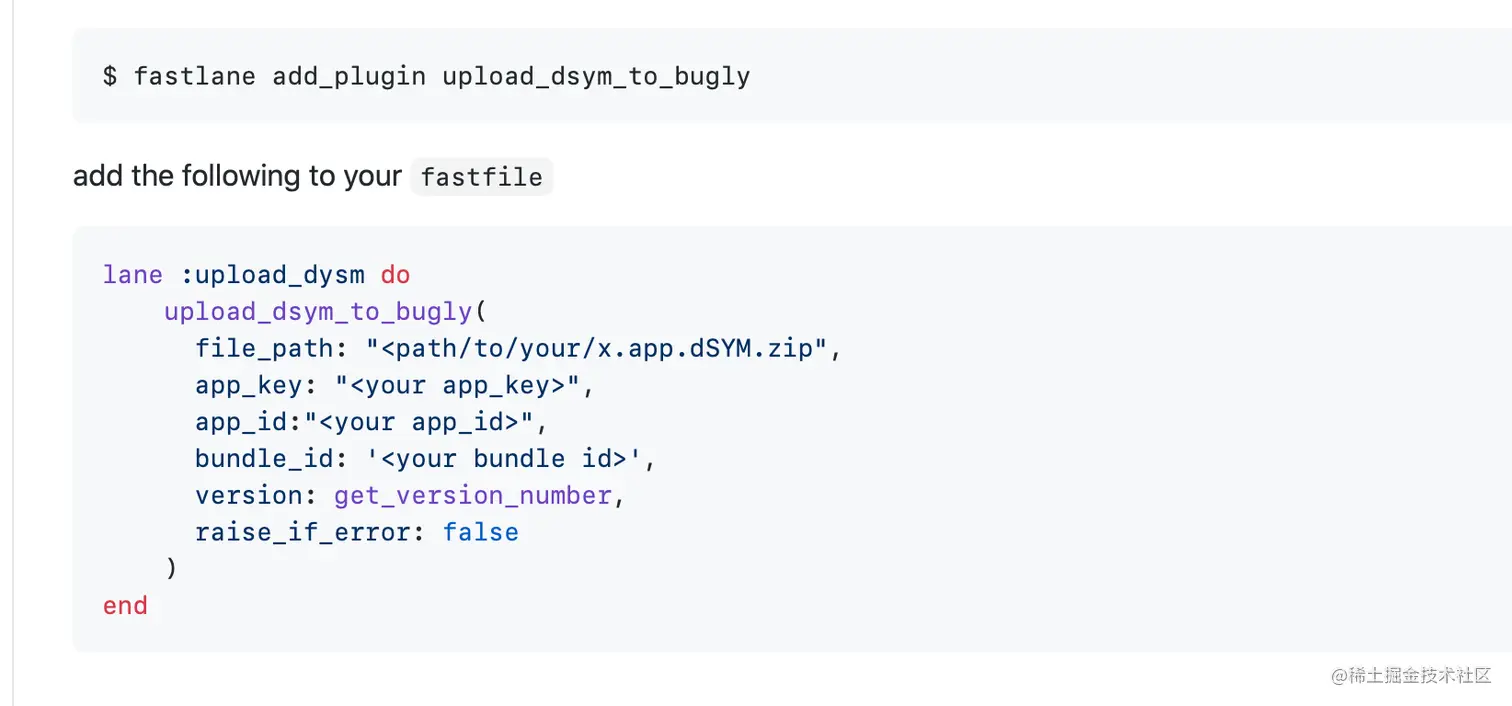Click the inline 'fastfile' code label

481,177
